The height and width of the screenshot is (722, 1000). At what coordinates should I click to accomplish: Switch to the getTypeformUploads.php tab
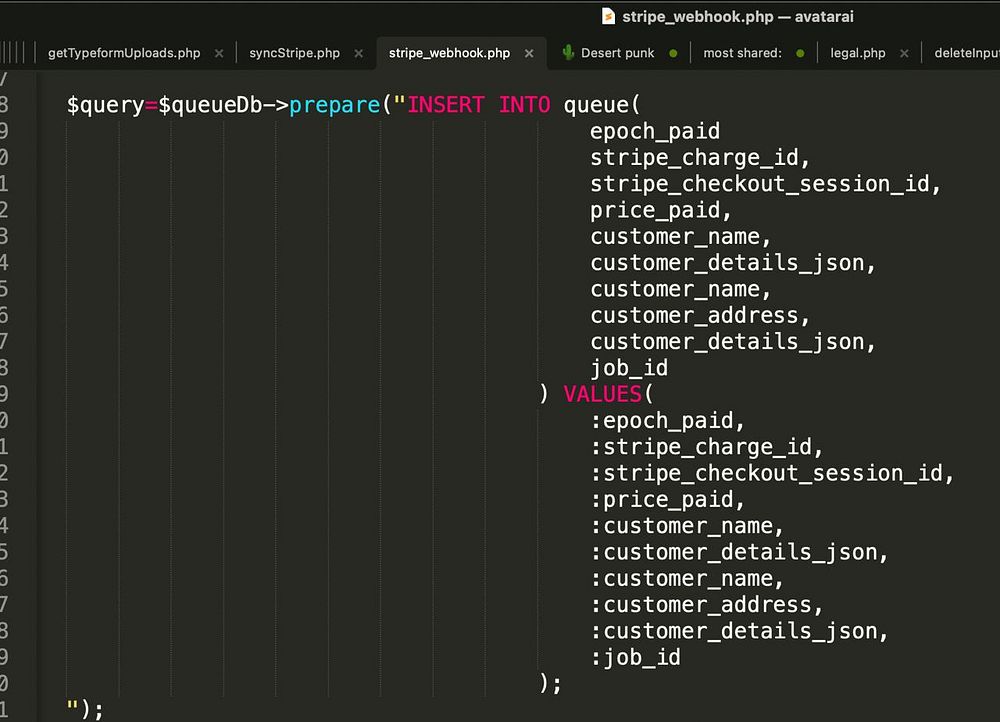pos(123,53)
